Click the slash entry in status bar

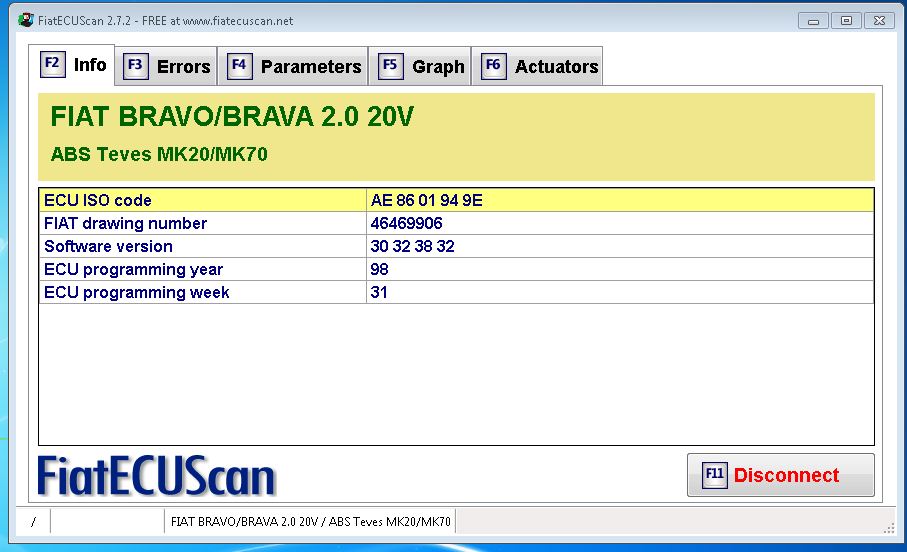click(34, 522)
